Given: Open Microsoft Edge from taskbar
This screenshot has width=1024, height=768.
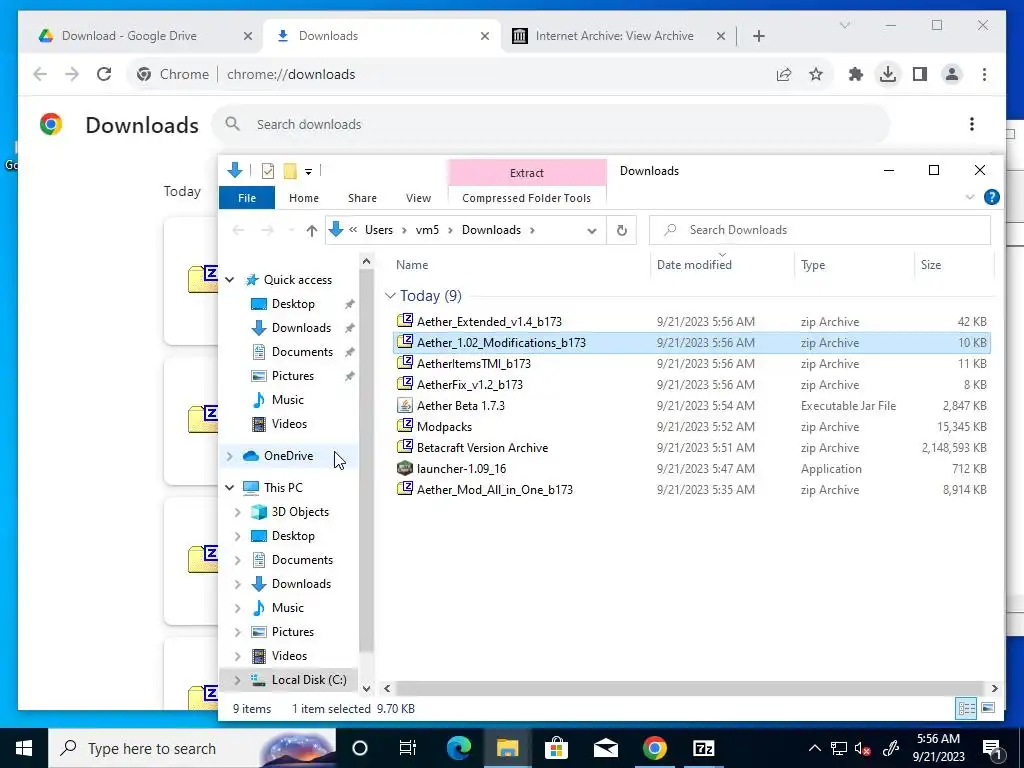Looking at the screenshot, I should click(x=458, y=748).
